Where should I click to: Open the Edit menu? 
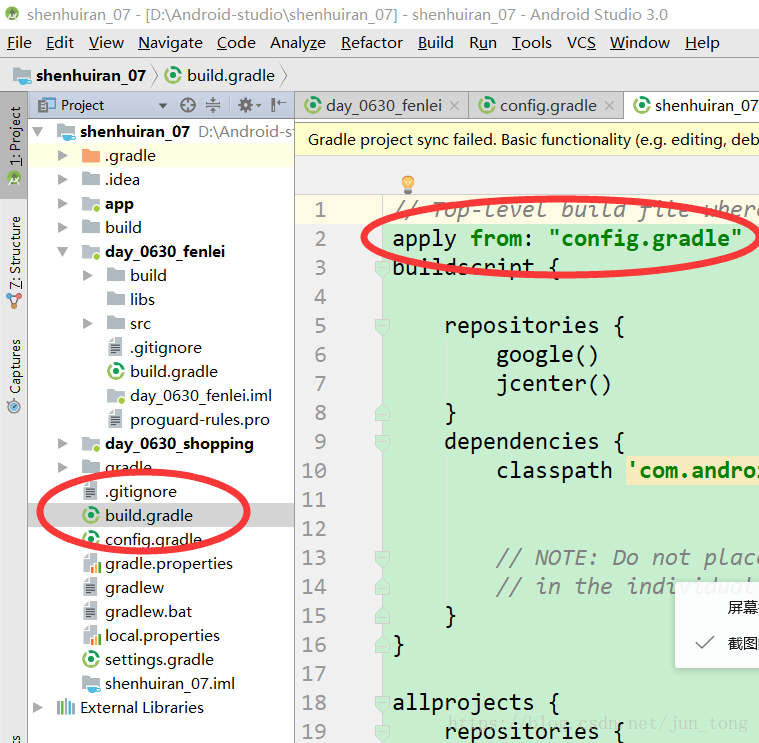point(60,43)
